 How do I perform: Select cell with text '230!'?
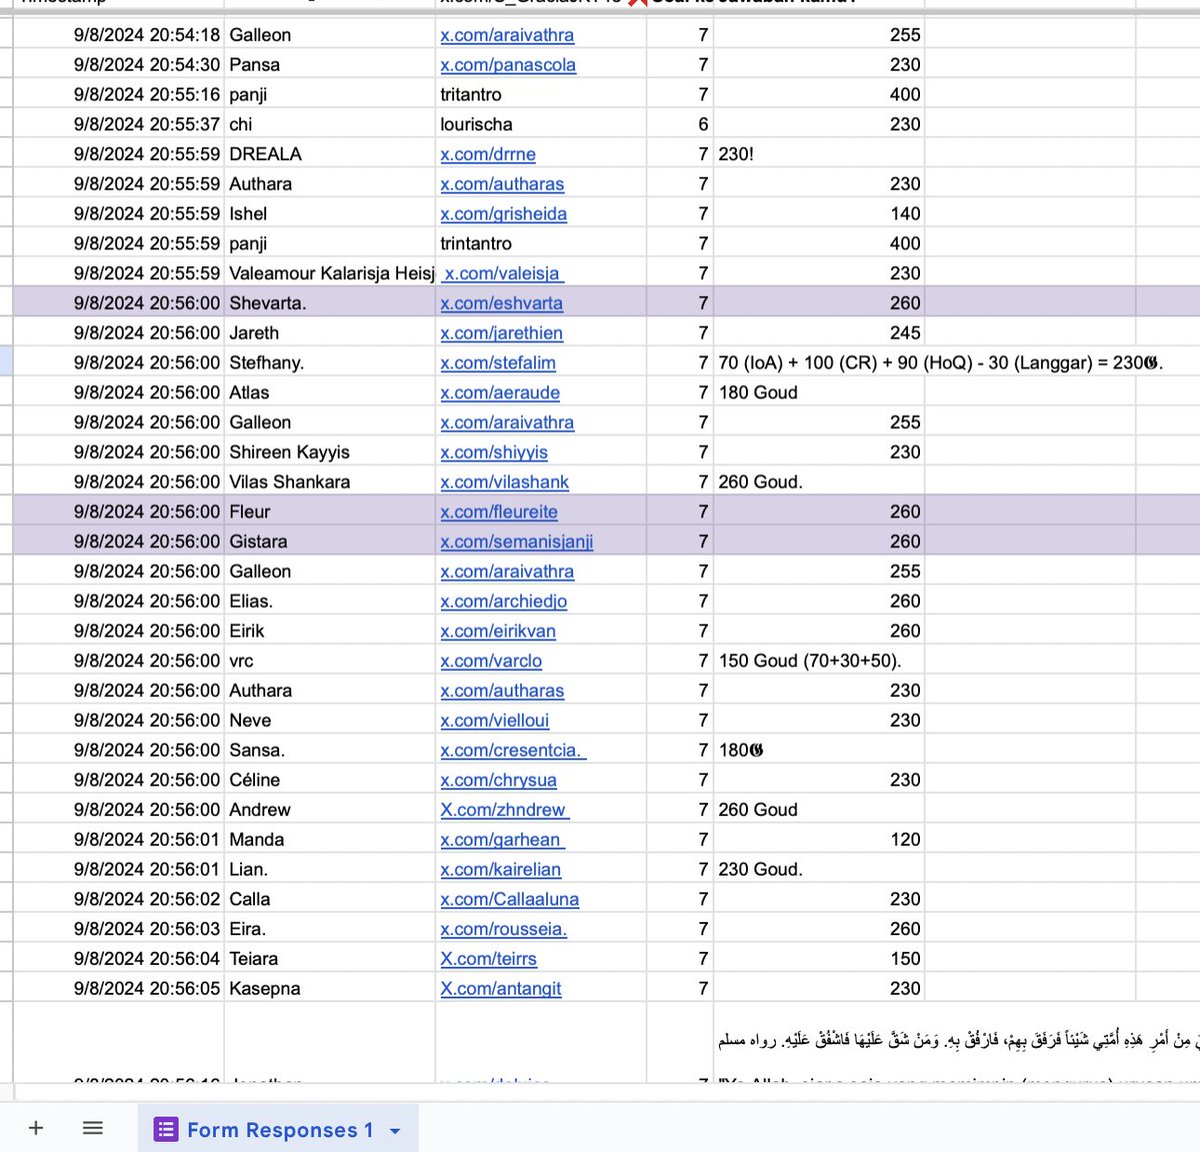(x=819, y=154)
